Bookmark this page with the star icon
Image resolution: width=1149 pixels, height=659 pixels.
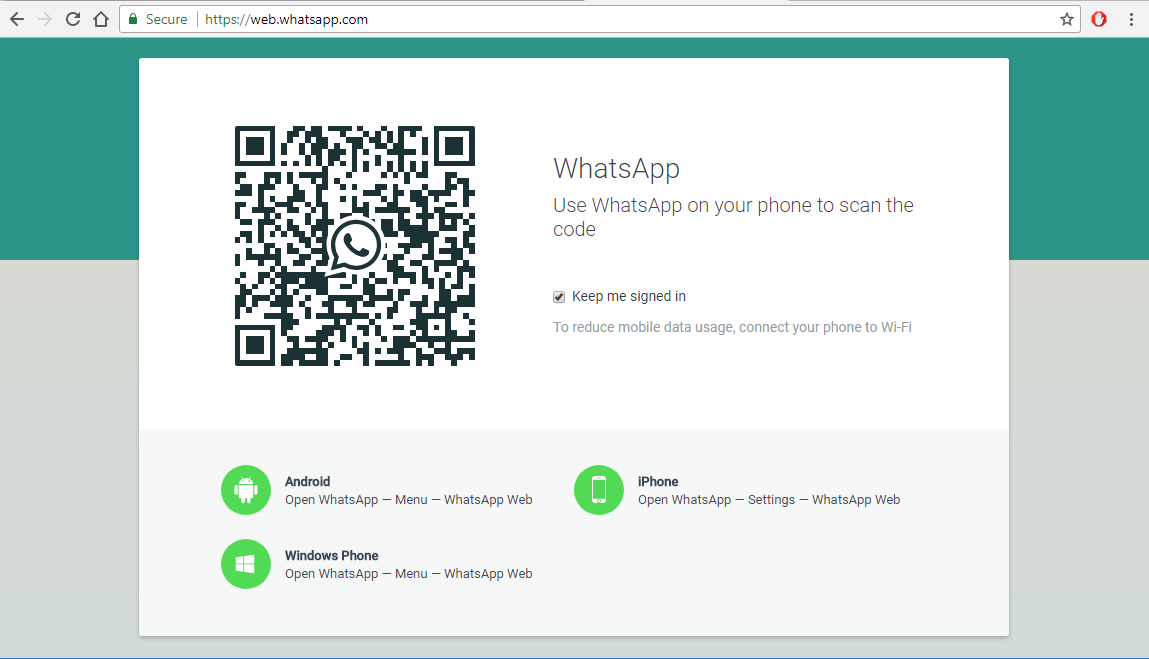pyautogui.click(x=1067, y=19)
